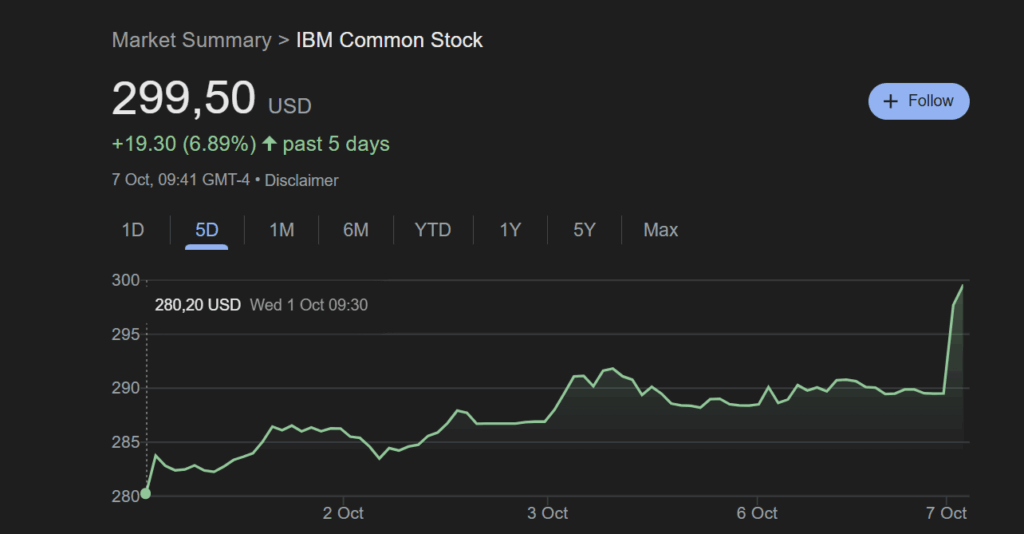Select the Max range tab
The width and height of the screenshot is (1024, 534).
pos(660,230)
